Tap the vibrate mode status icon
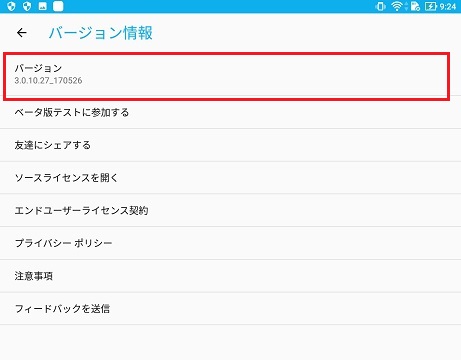This screenshot has width=461, height=360. [380, 6]
